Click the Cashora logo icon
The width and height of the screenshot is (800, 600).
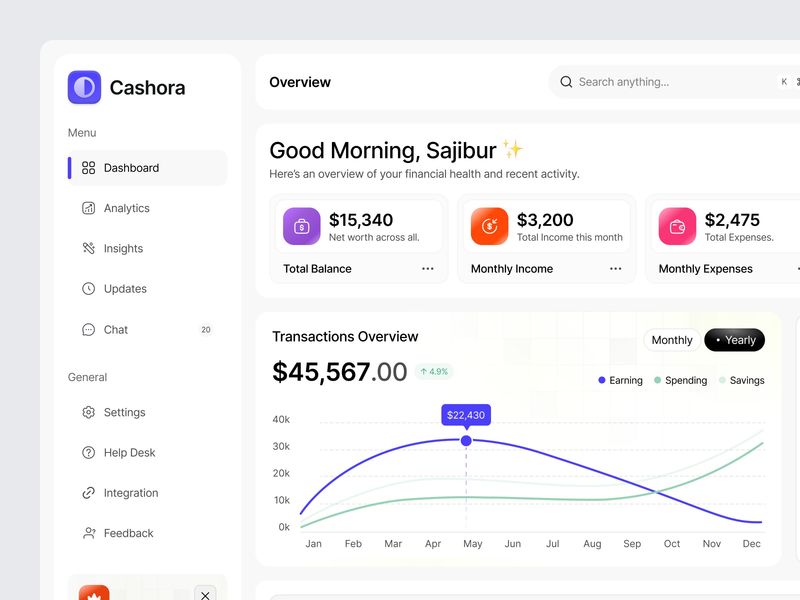84,87
